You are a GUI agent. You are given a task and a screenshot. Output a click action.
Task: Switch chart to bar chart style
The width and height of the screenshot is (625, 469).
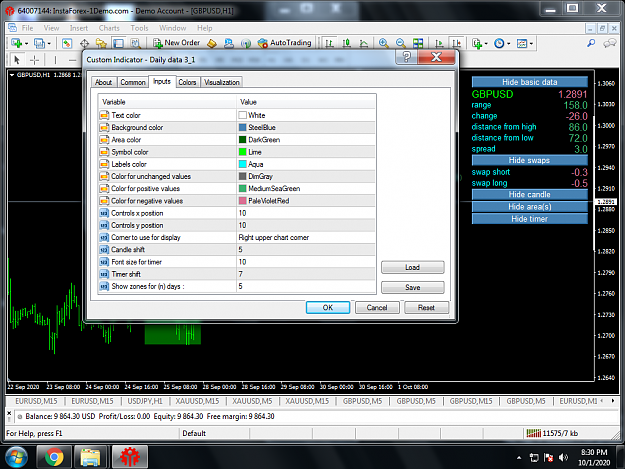tap(329, 43)
